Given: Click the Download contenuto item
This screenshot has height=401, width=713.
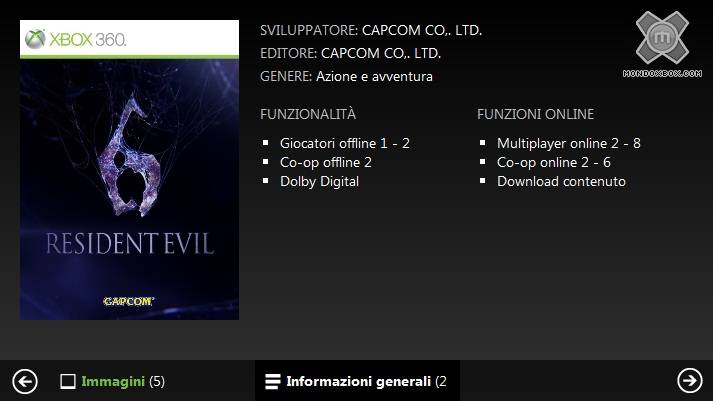Looking at the screenshot, I should tap(561, 181).
